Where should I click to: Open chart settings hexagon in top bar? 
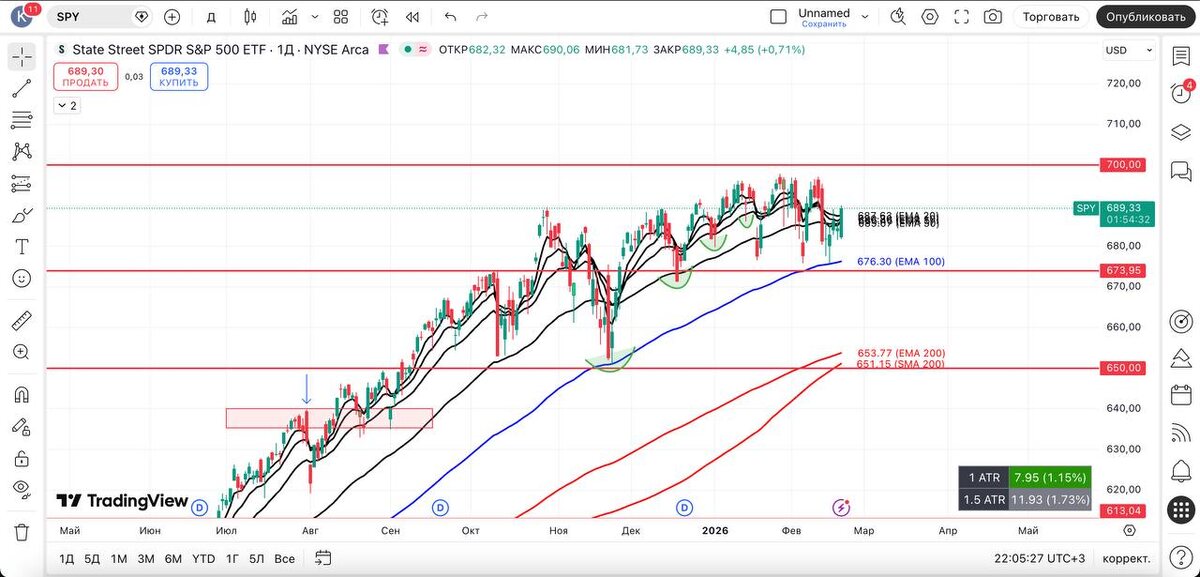click(x=930, y=17)
